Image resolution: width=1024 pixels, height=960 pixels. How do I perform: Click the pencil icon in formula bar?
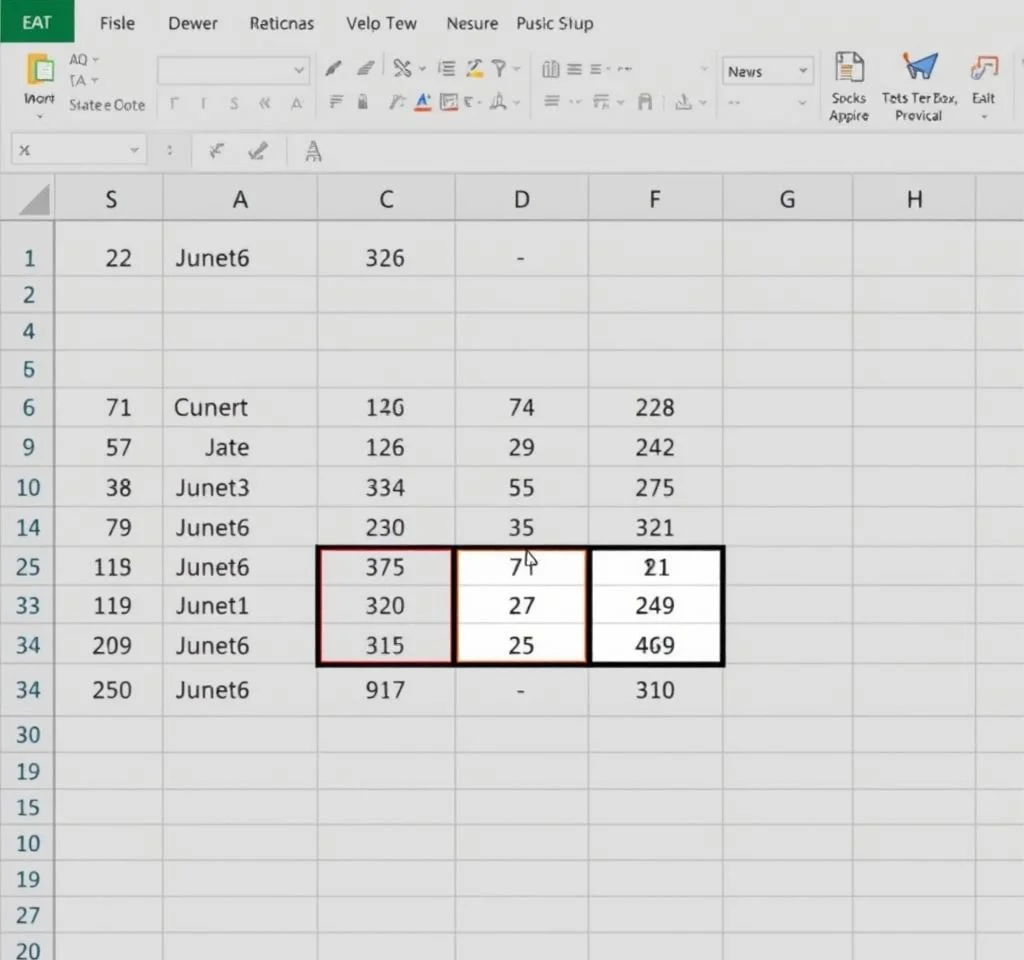coord(258,151)
